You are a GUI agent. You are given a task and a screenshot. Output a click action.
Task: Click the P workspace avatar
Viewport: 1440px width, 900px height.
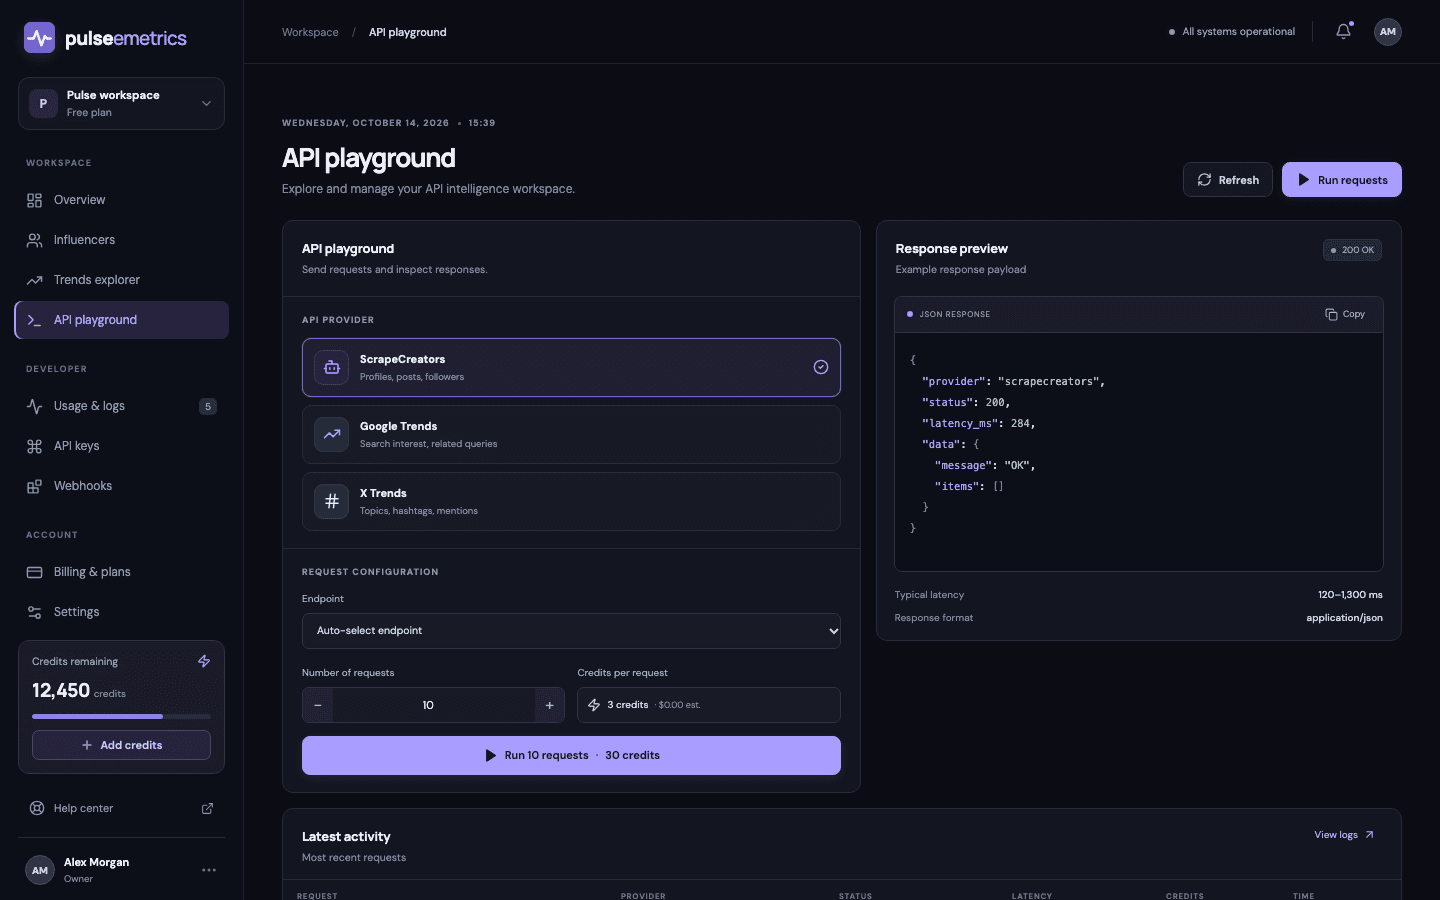click(x=43, y=103)
